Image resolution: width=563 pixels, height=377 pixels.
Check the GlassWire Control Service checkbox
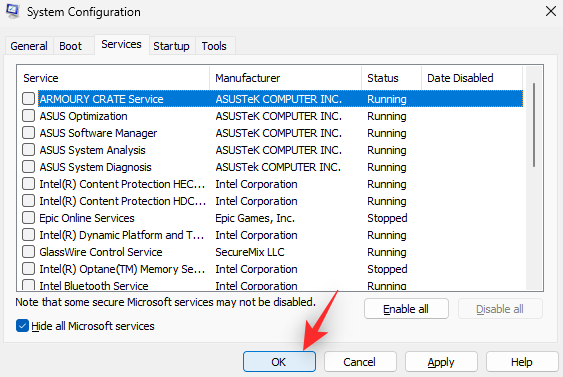click(28, 252)
